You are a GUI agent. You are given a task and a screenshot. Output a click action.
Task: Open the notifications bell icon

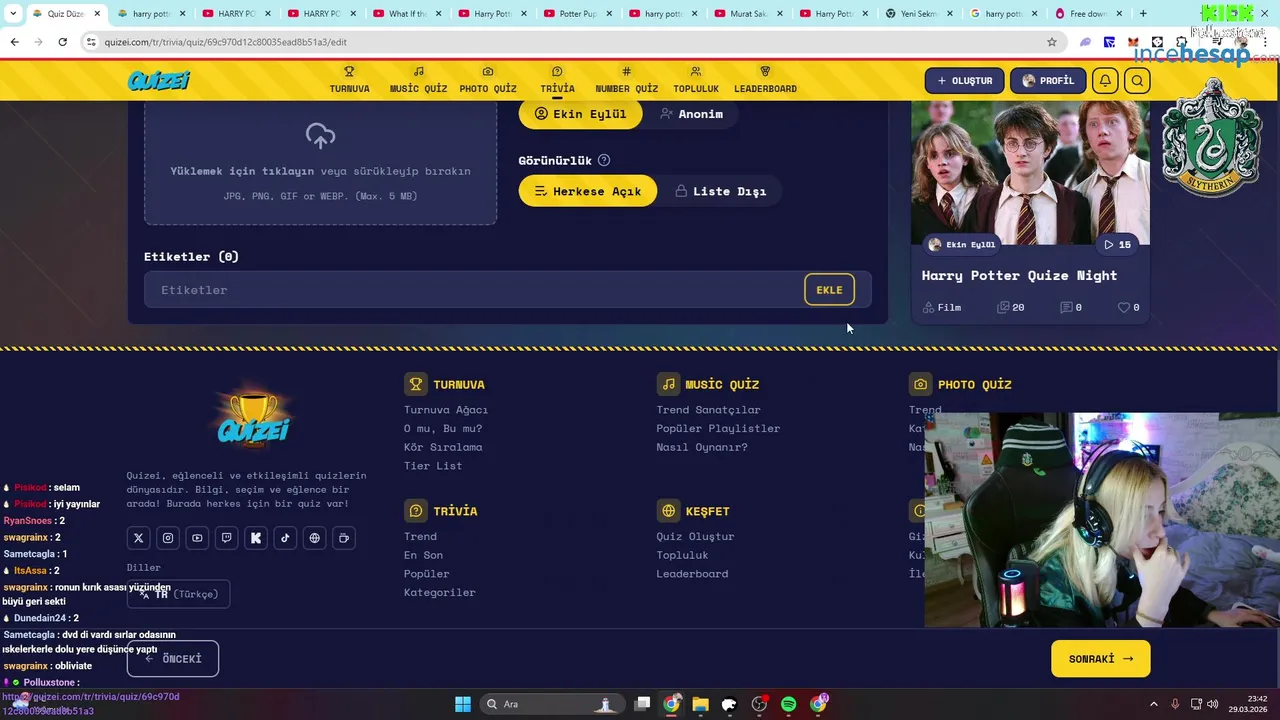click(1105, 81)
